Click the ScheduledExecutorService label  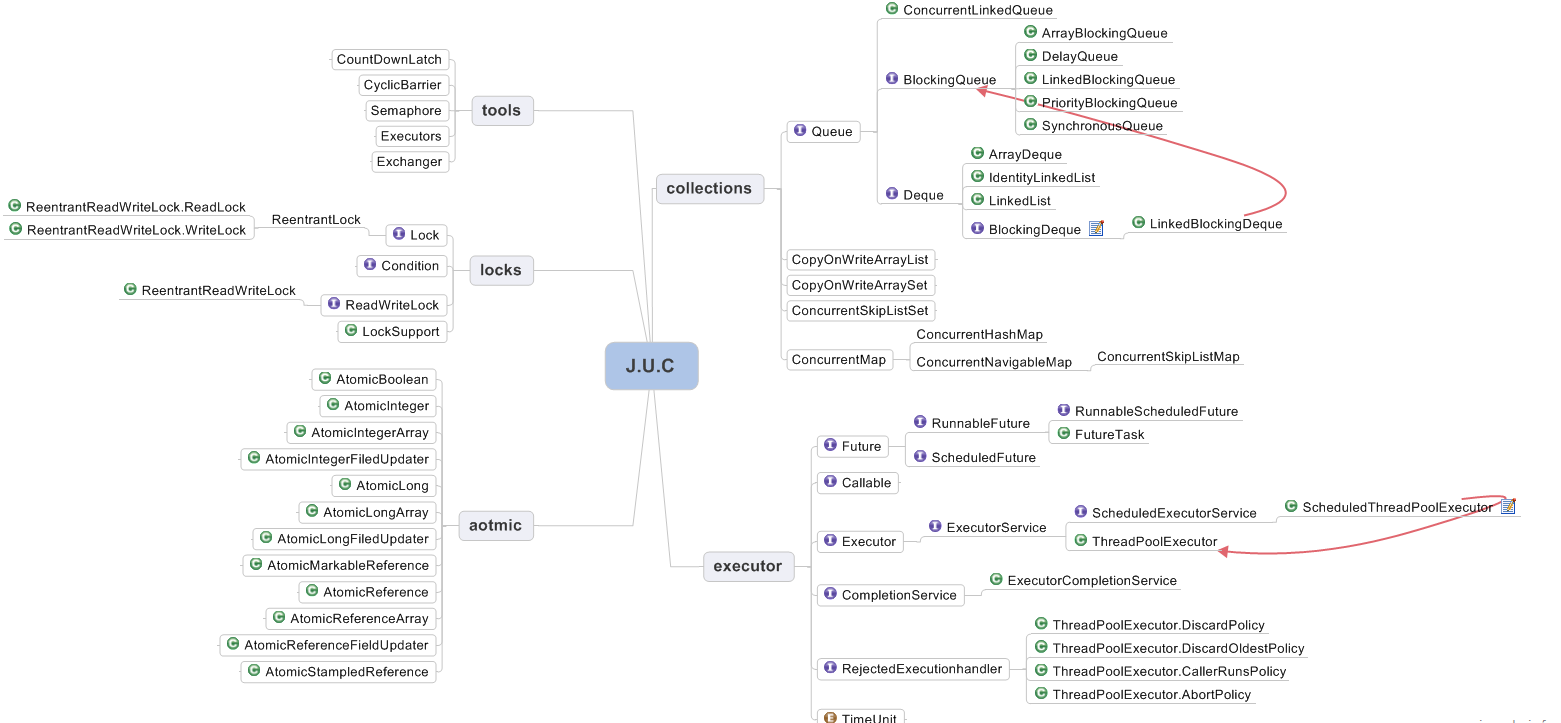(x=1174, y=513)
